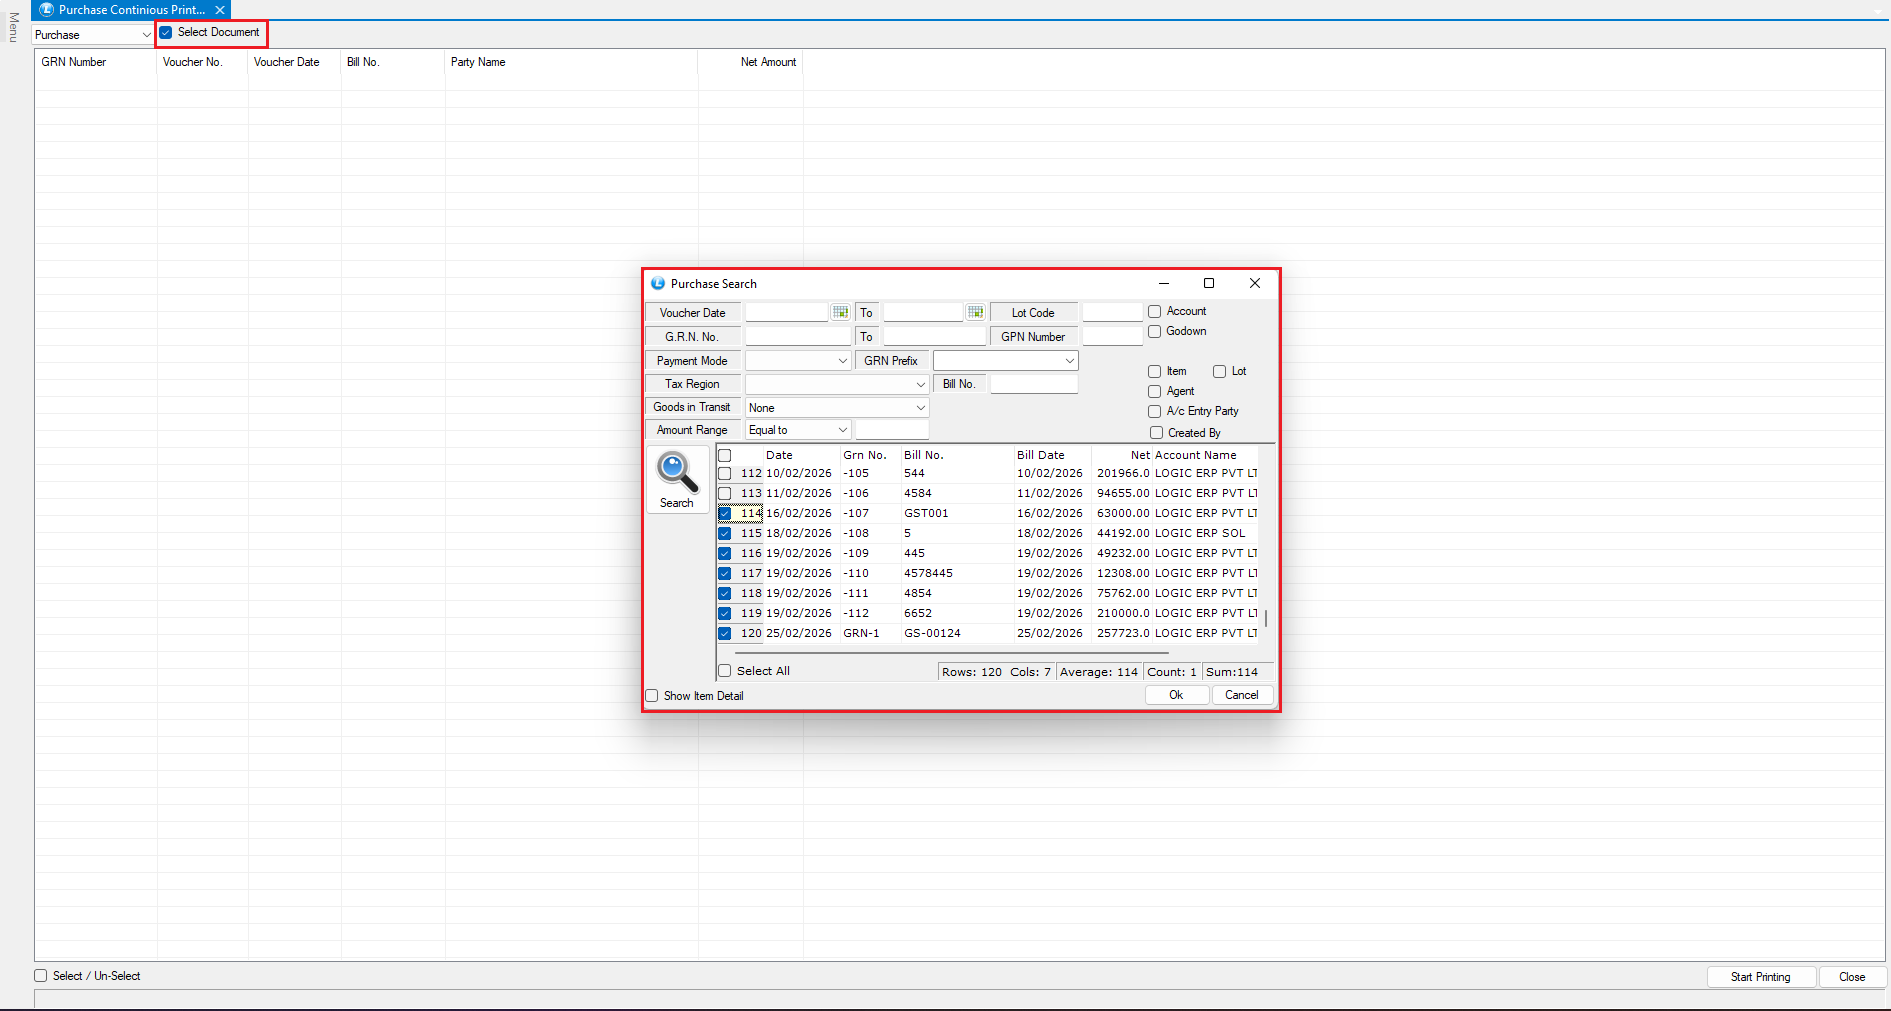Viewport: 1891px width, 1011px height.
Task: Click the Start Printing button
Action: [x=1760, y=977]
